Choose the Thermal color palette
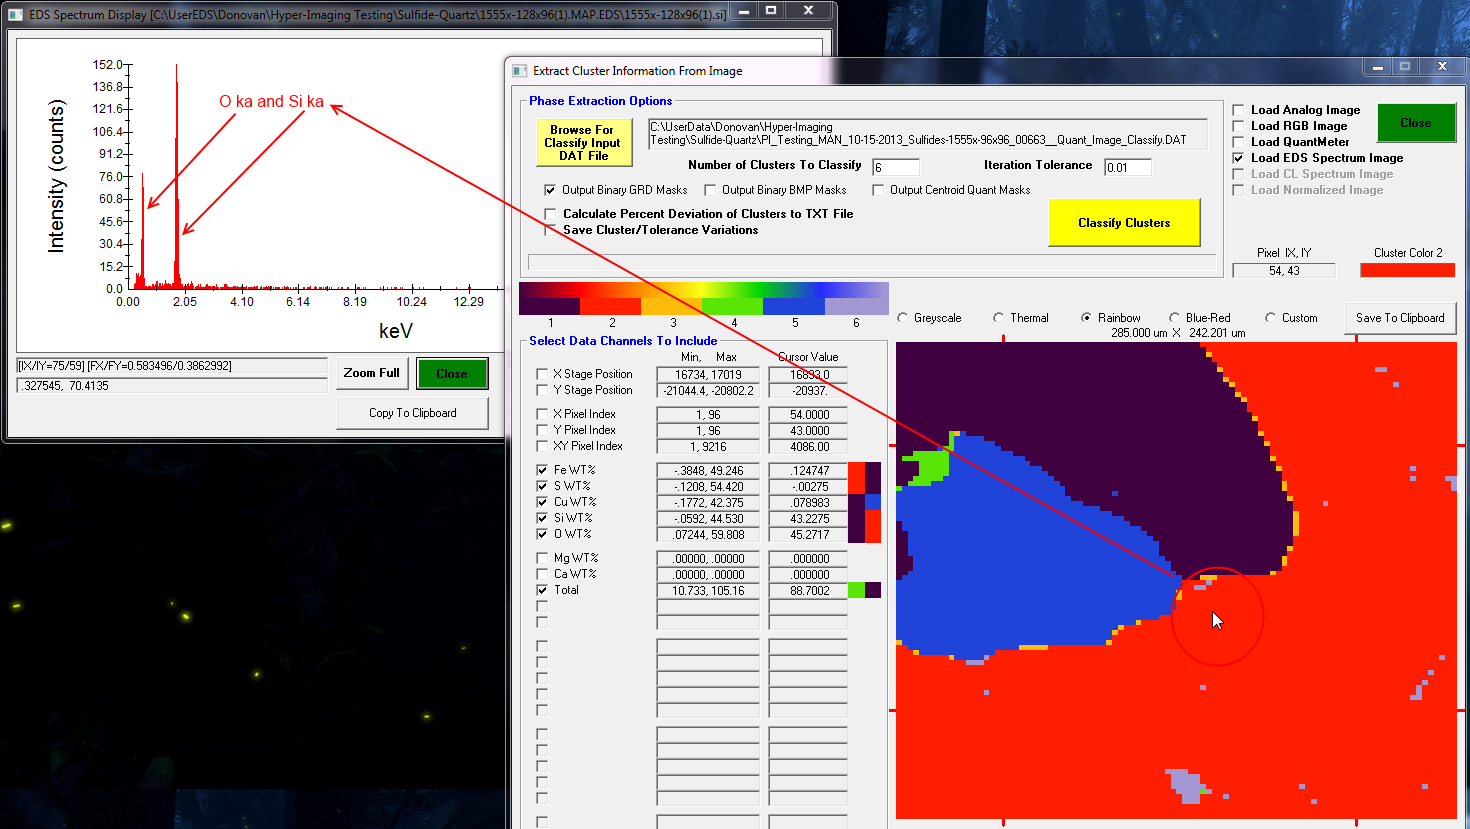 click(x=998, y=318)
